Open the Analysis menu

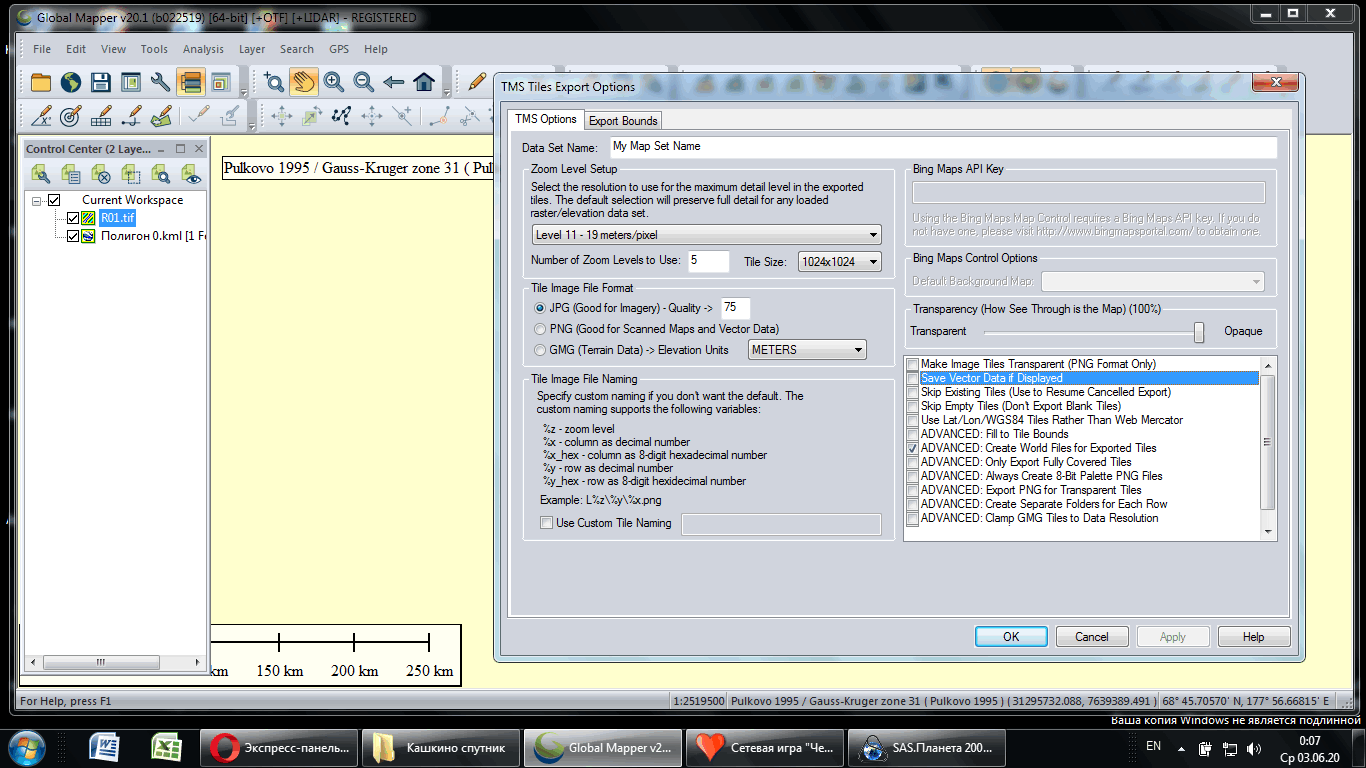(203, 49)
